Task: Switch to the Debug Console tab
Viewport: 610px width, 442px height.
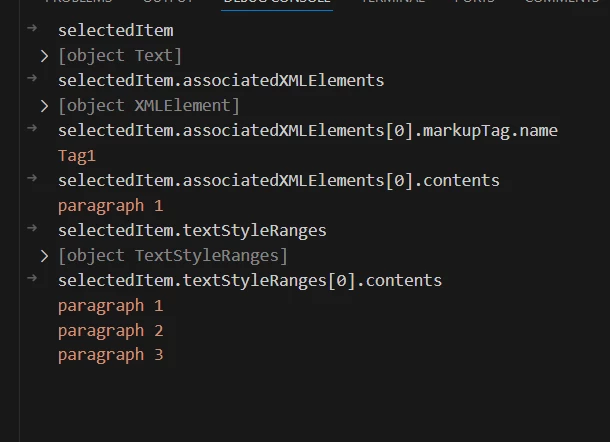Action: [x=277, y=1]
